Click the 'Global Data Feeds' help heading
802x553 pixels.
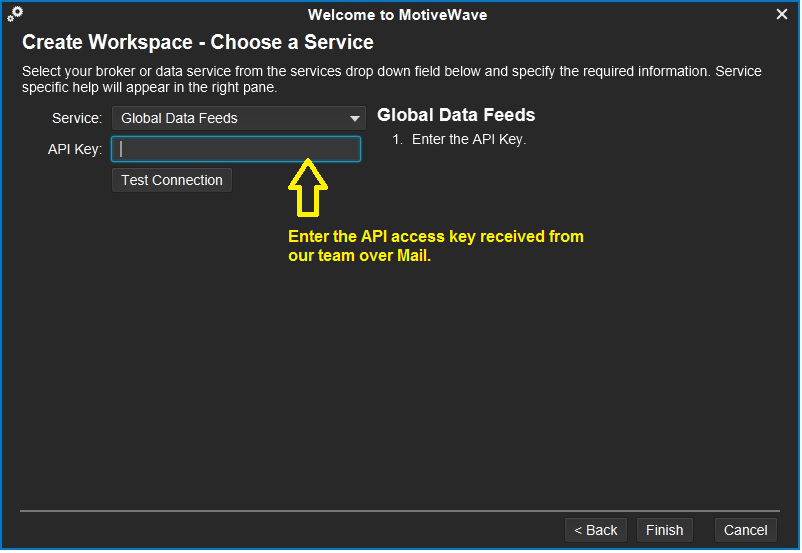coord(456,115)
